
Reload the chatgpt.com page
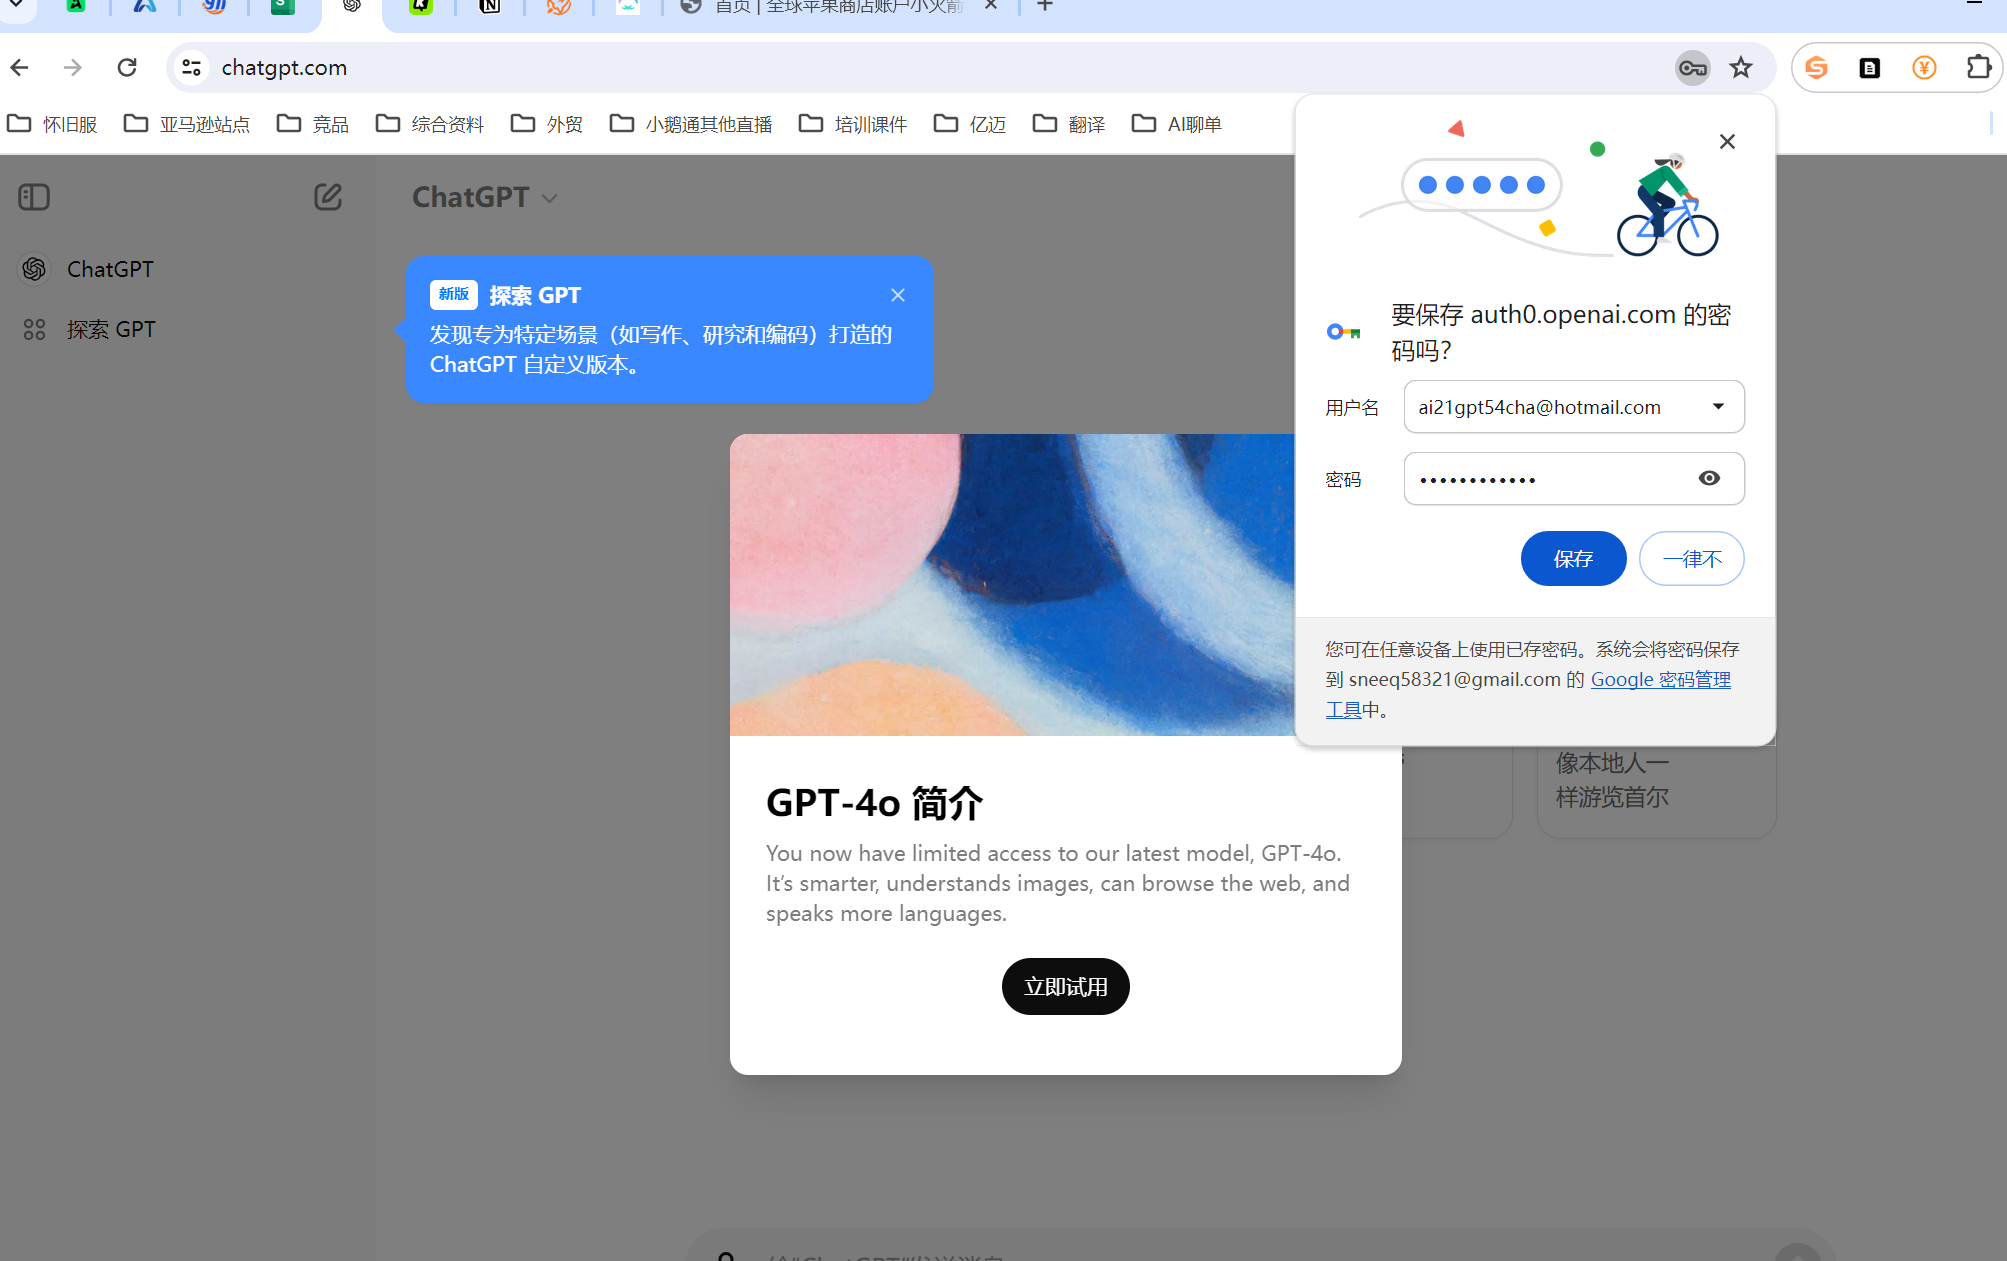127,68
